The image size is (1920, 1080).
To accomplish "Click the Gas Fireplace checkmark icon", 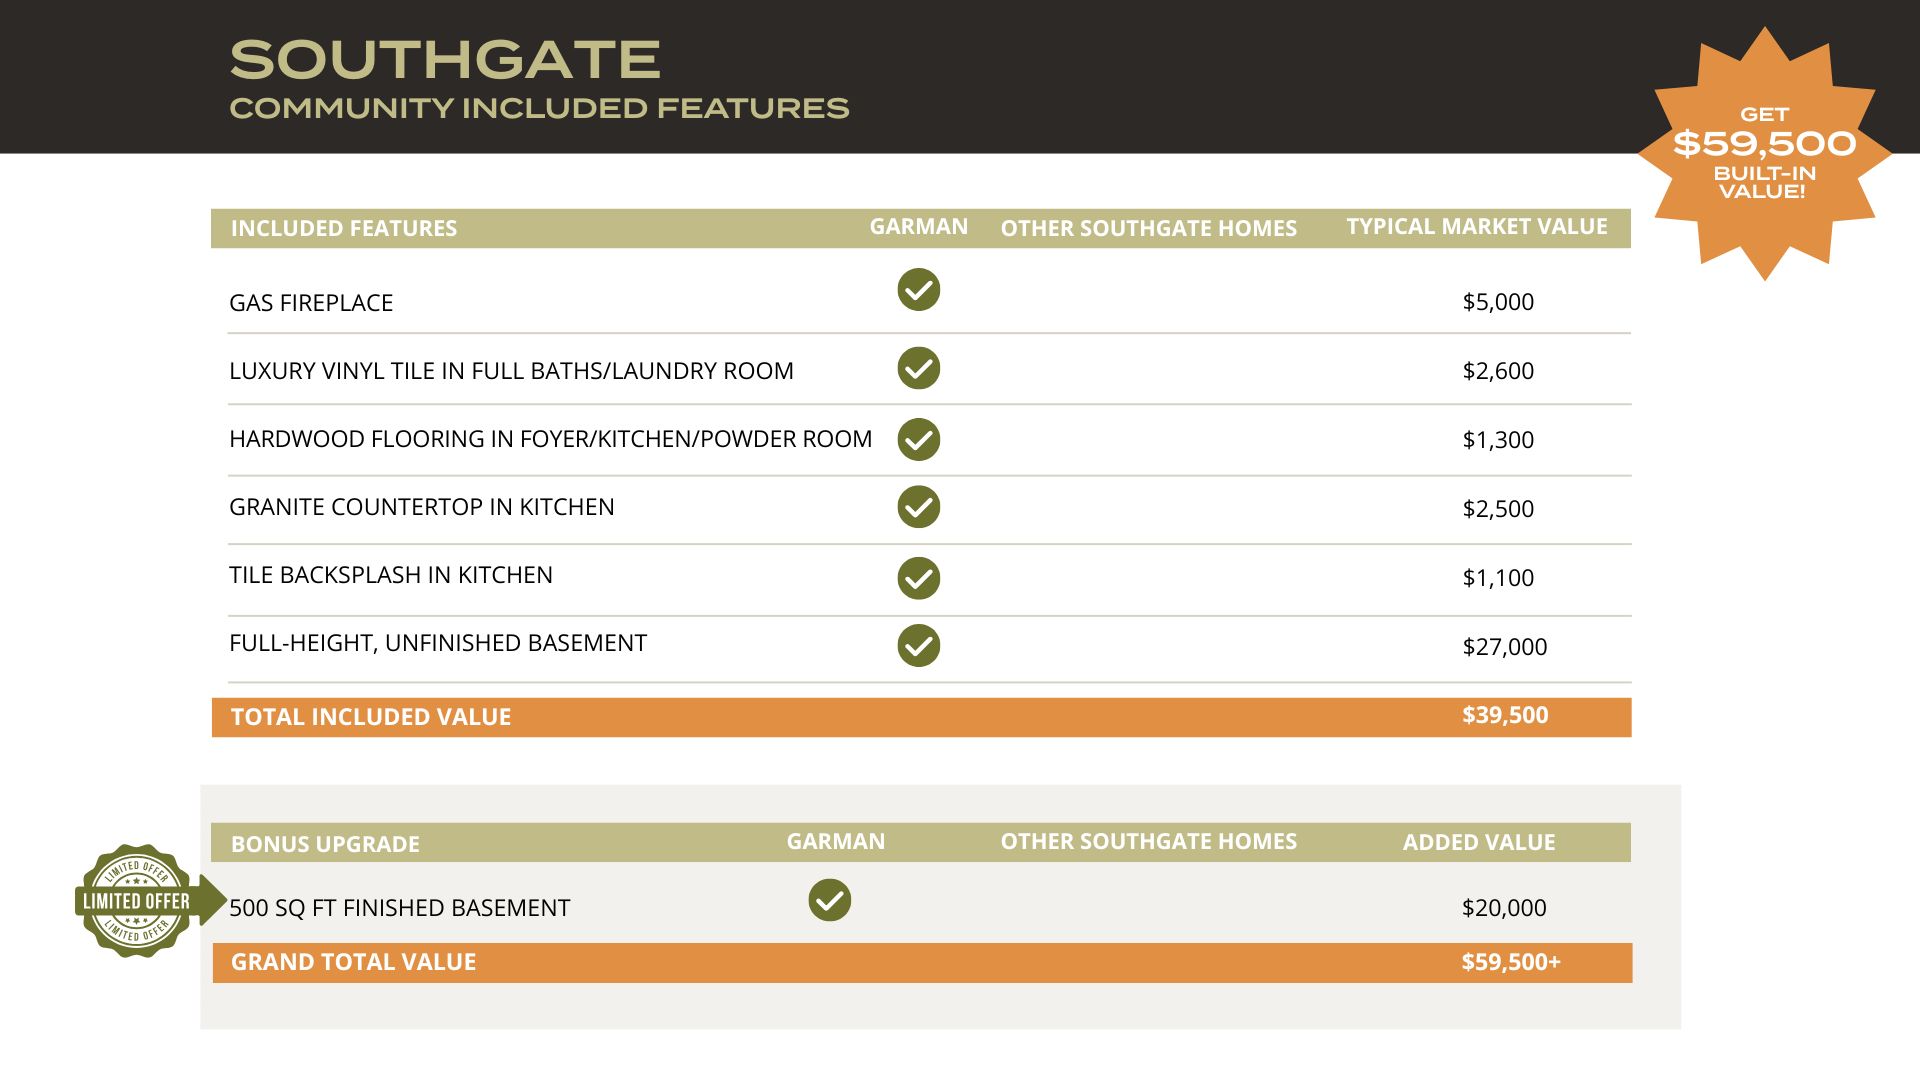I will [918, 290].
